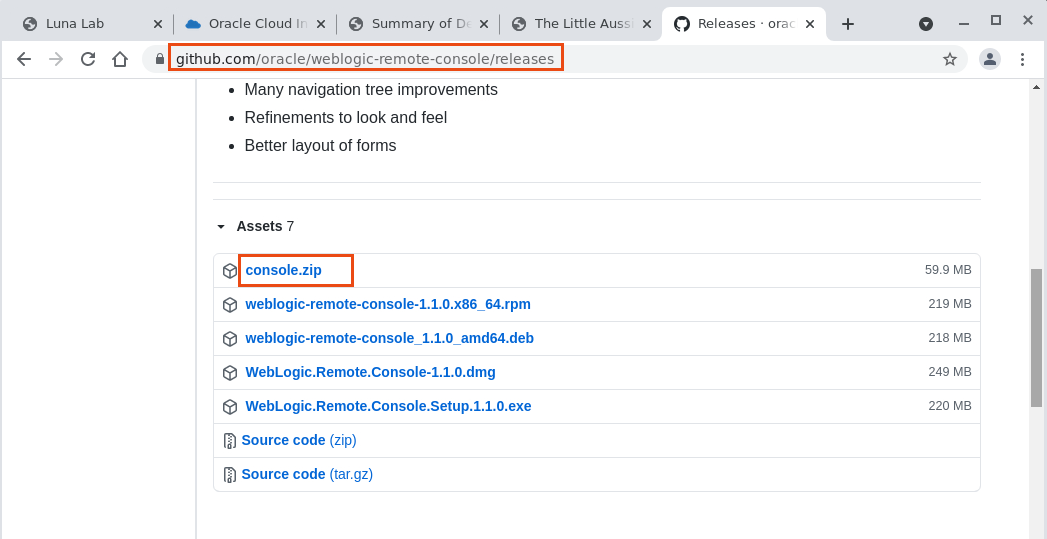Open the tab search dropdown arrow
1047x539 pixels.
click(925, 24)
